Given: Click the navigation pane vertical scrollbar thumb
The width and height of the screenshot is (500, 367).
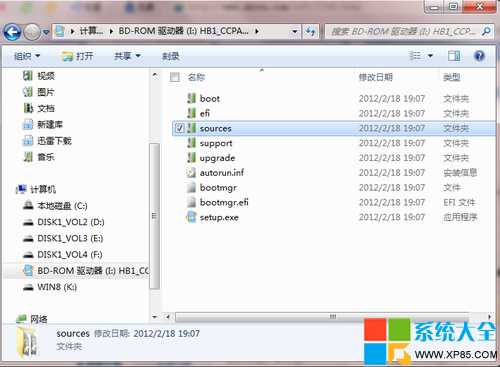Looking at the screenshot, I should click(x=154, y=216).
